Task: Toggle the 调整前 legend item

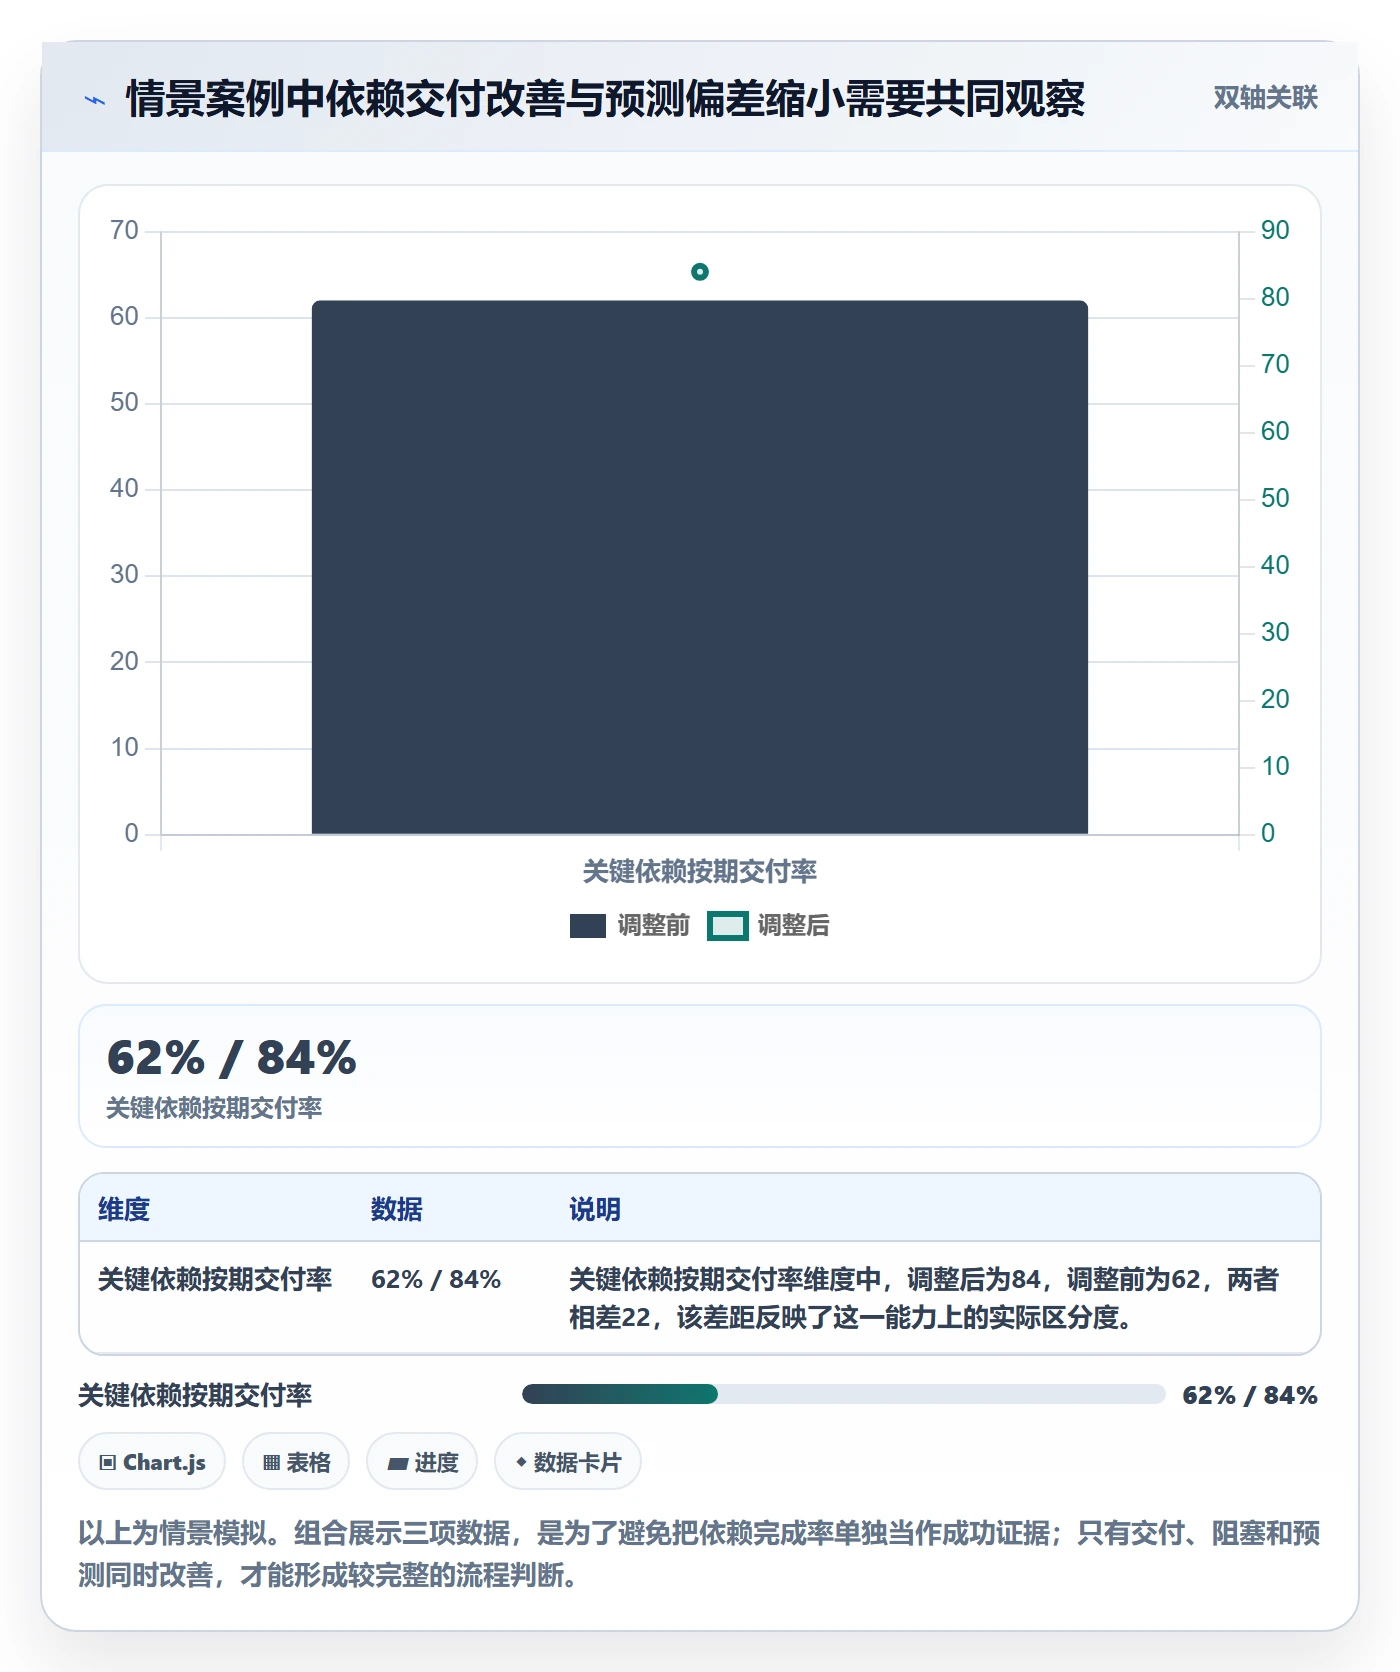Action: (x=629, y=925)
